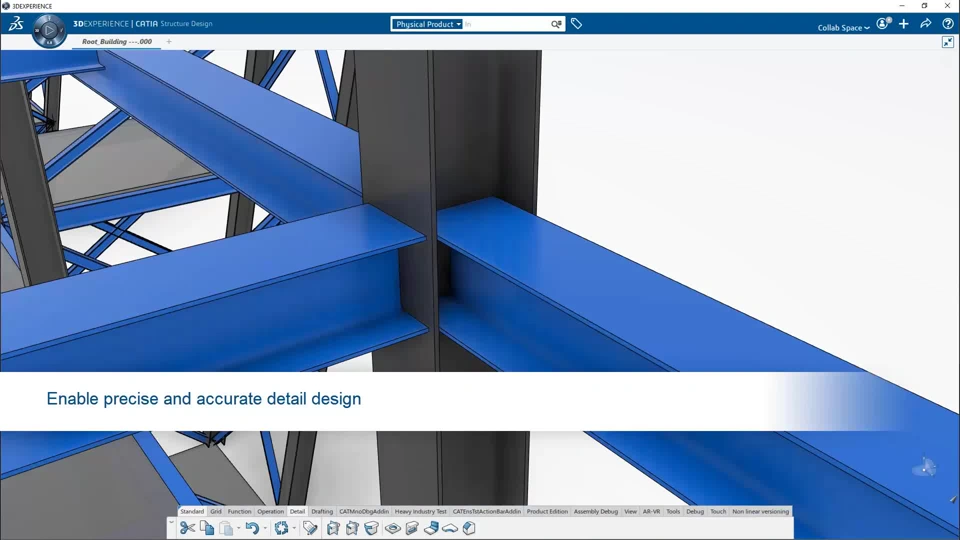Screen dimensions: 960x540
Task: Select the curved surface tool icon
Action: [450, 528]
